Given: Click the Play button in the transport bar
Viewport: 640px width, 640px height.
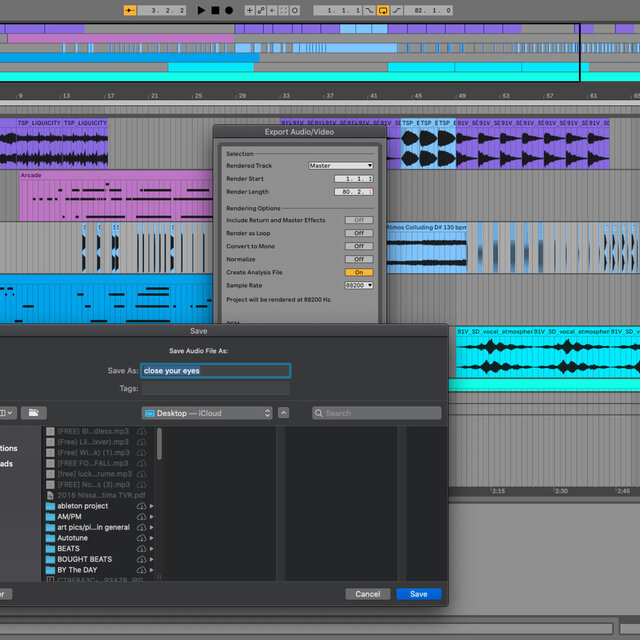Looking at the screenshot, I should tap(201, 10).
